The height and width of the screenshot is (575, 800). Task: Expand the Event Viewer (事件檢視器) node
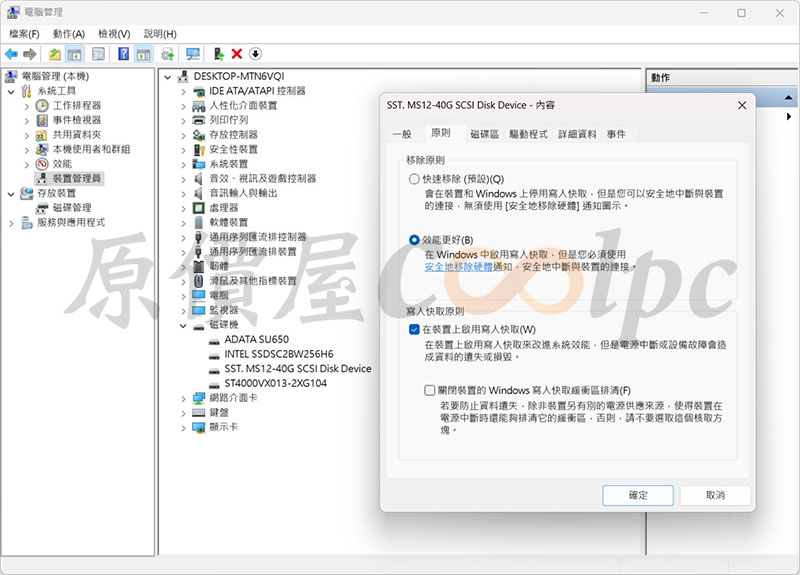27,121
